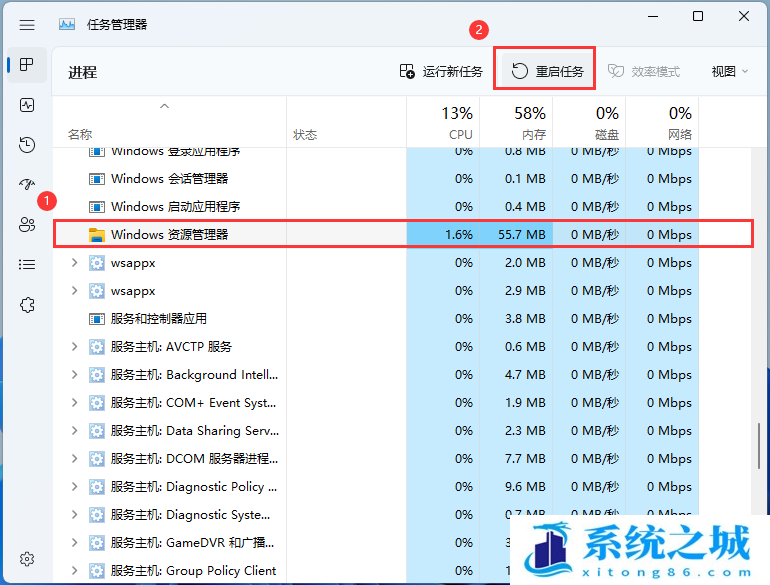Open the Users sidebar icon
The width and height of the screenshot is (770, 585).
point(27,225)
